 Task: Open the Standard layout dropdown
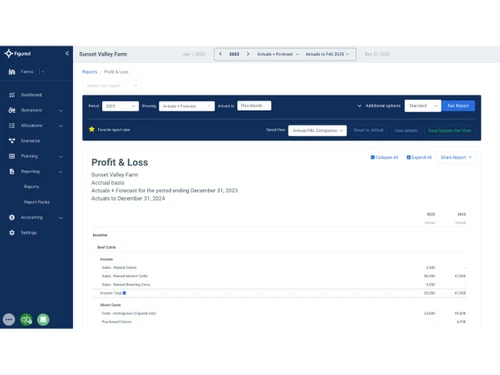point(423,106)
